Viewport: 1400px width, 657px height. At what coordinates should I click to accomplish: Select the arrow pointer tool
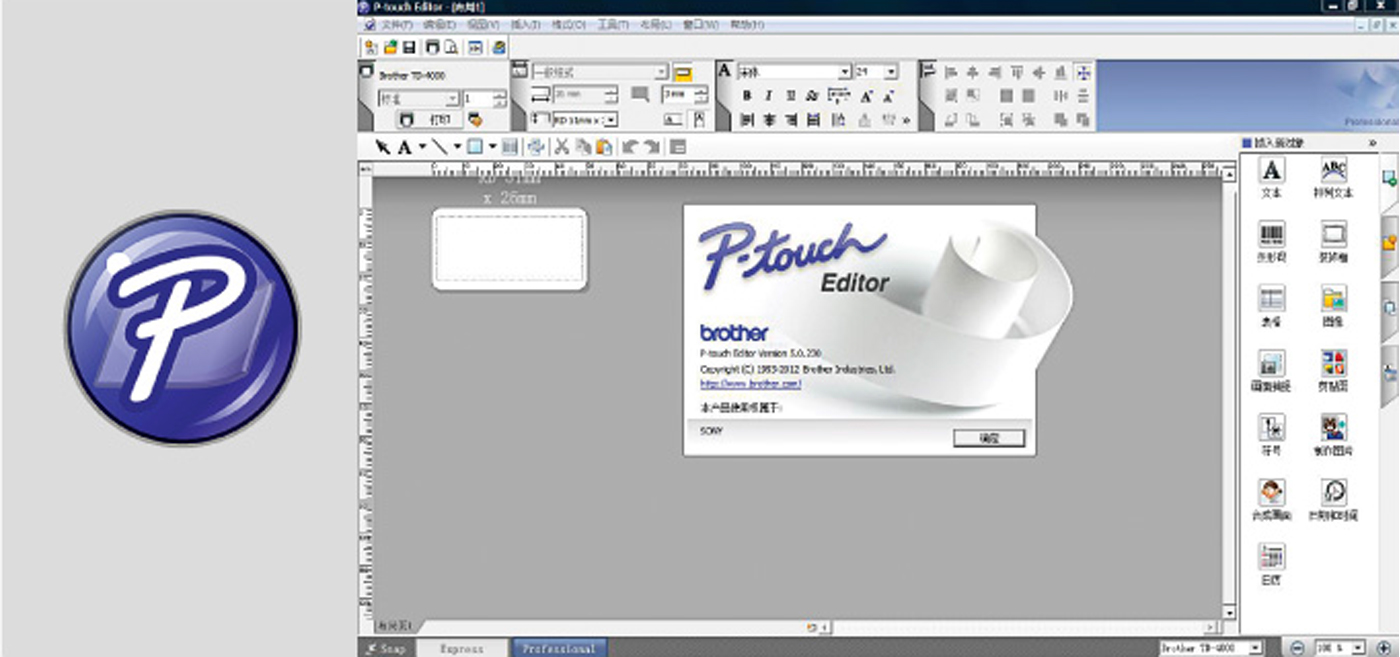pyautogui.click(x=382, y=147)
